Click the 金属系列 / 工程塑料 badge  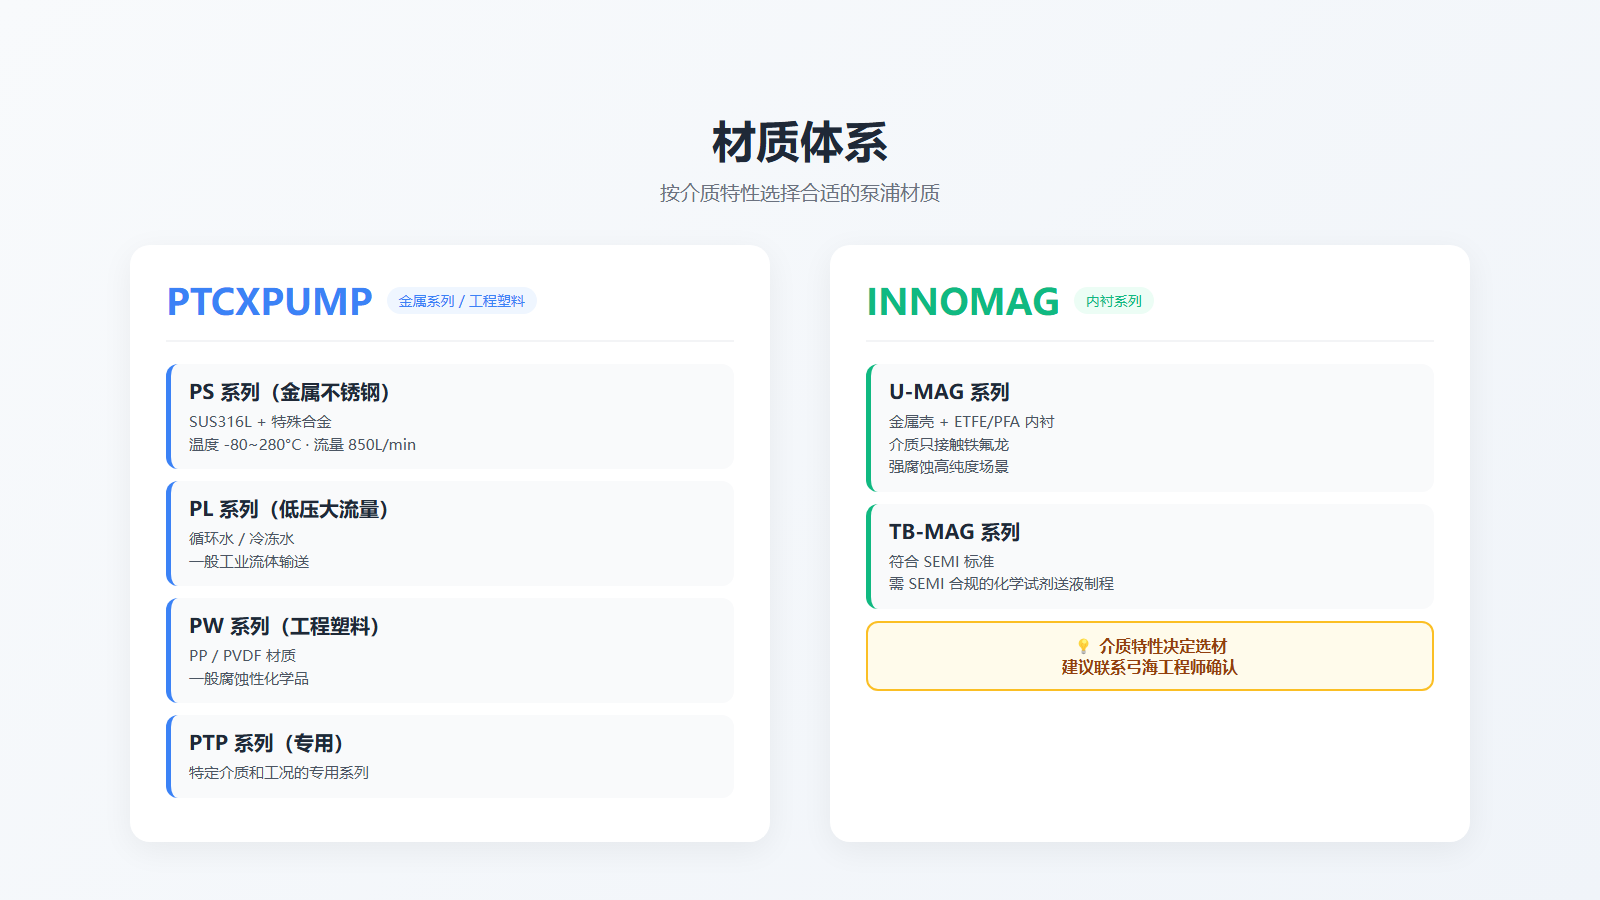tap(462, 301)
